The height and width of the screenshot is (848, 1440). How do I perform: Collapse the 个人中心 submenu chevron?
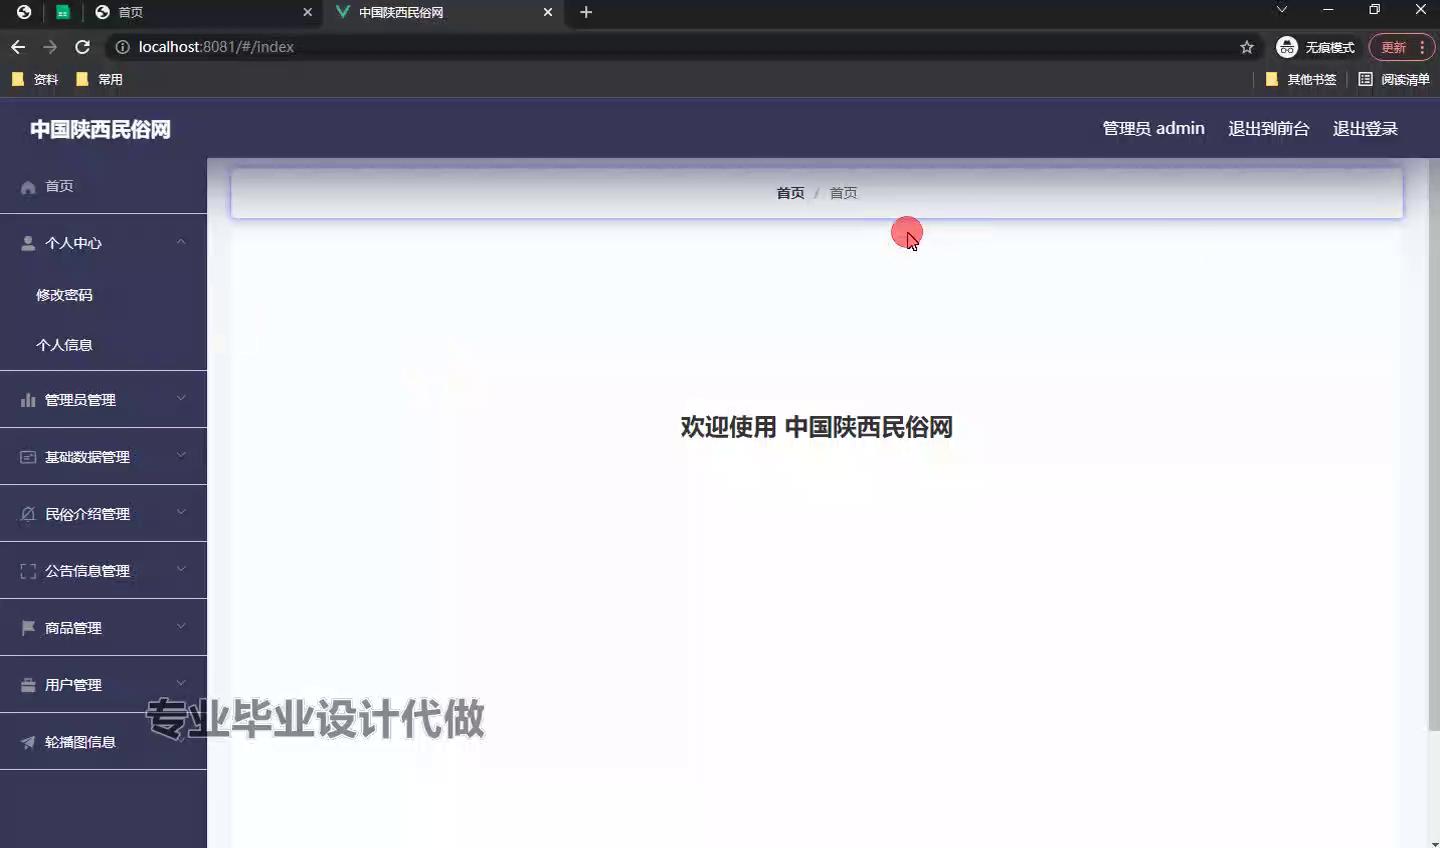[181, 242]
